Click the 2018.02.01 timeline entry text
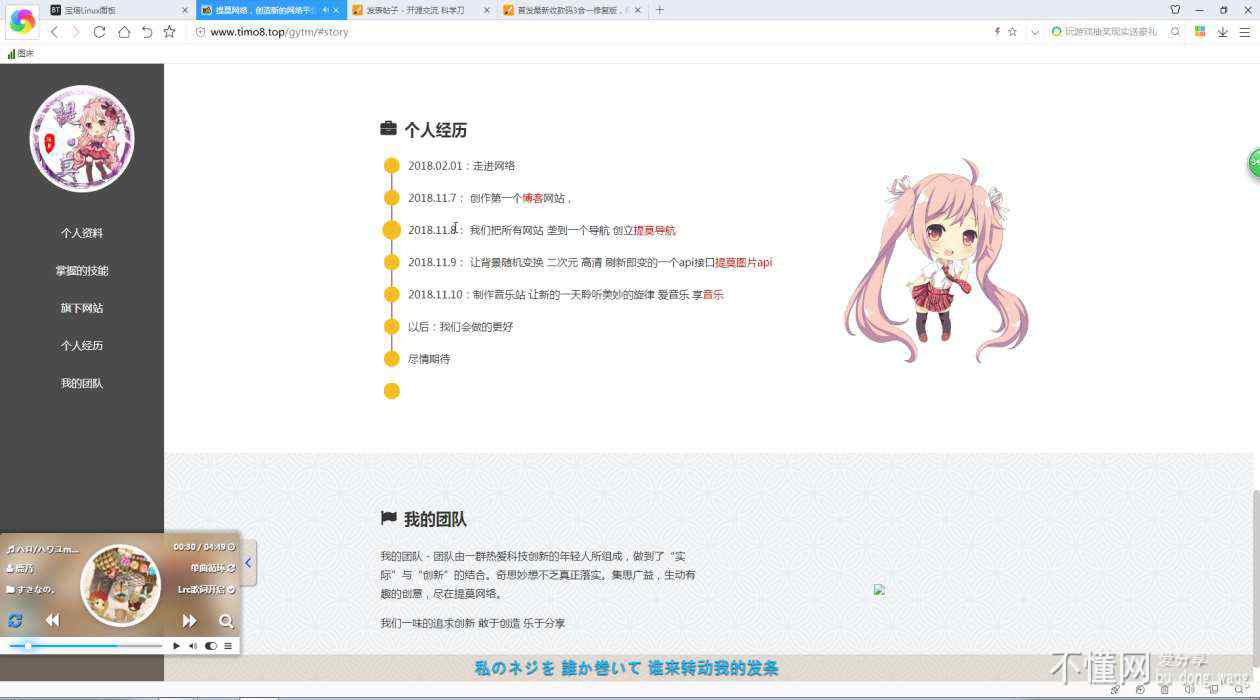Viewport: 1260px width, 700px height. point(462,166)
